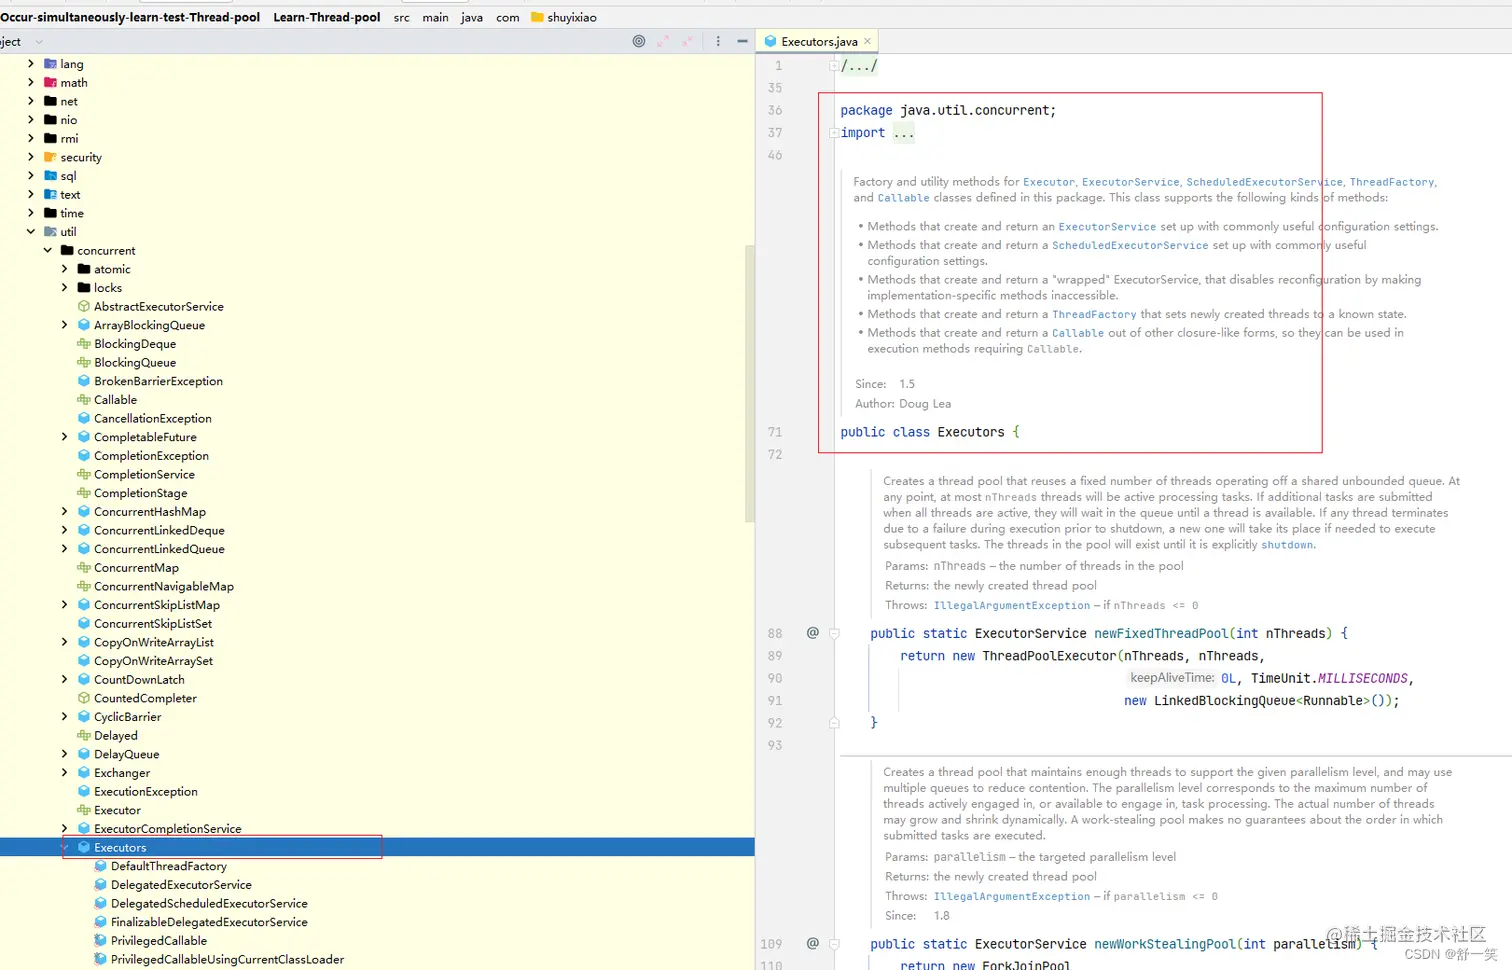
Task: Collapse the util package folder
Action: click(x=31, y=231)
